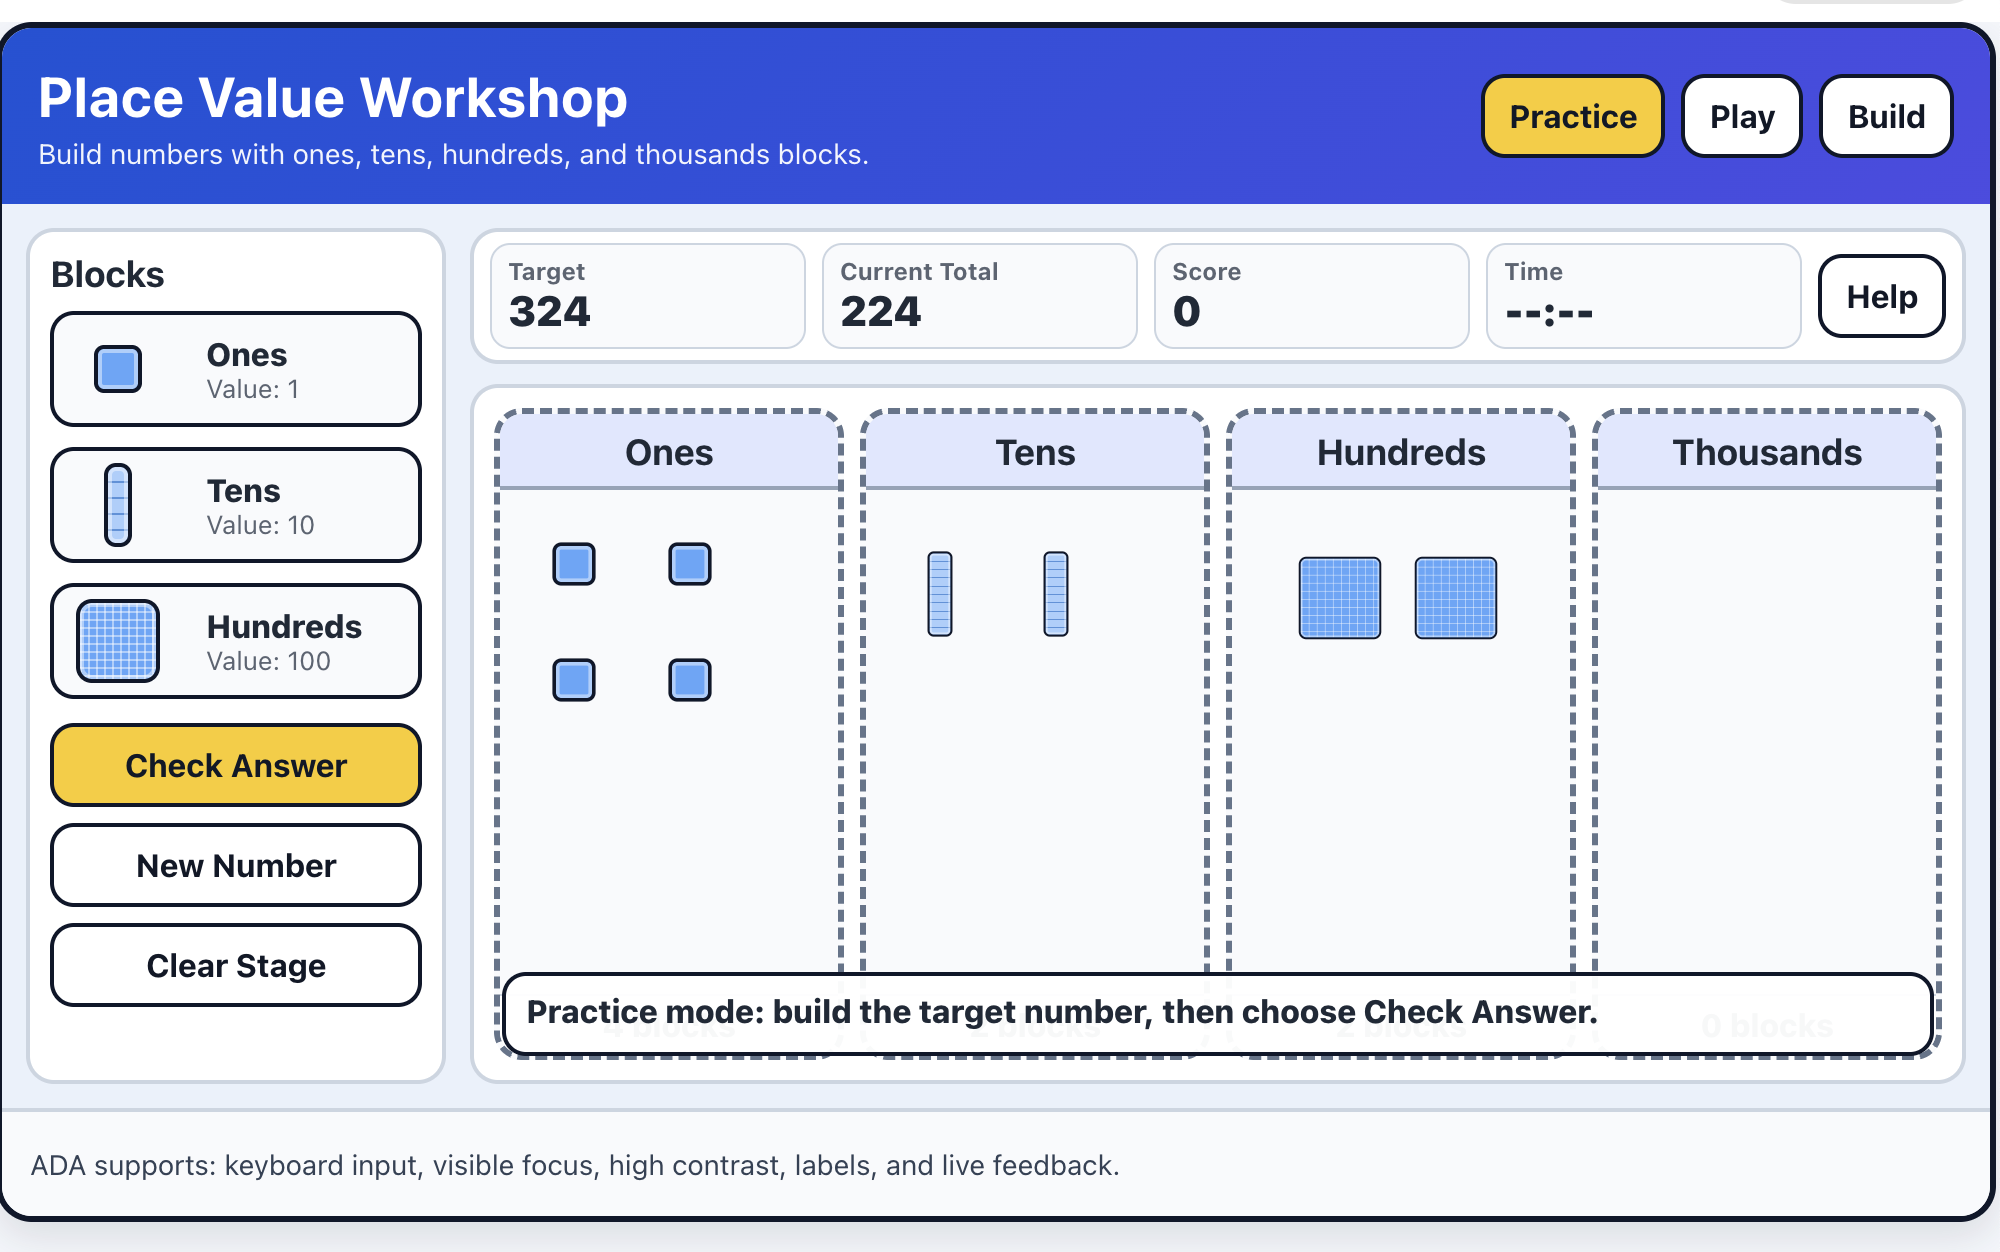Click the Ones block icon in palette
2000x1252 pixels.
point(118,369)
